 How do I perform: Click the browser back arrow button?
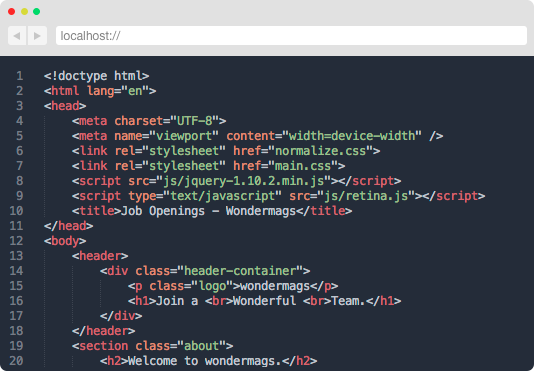(x=17, y=35)
